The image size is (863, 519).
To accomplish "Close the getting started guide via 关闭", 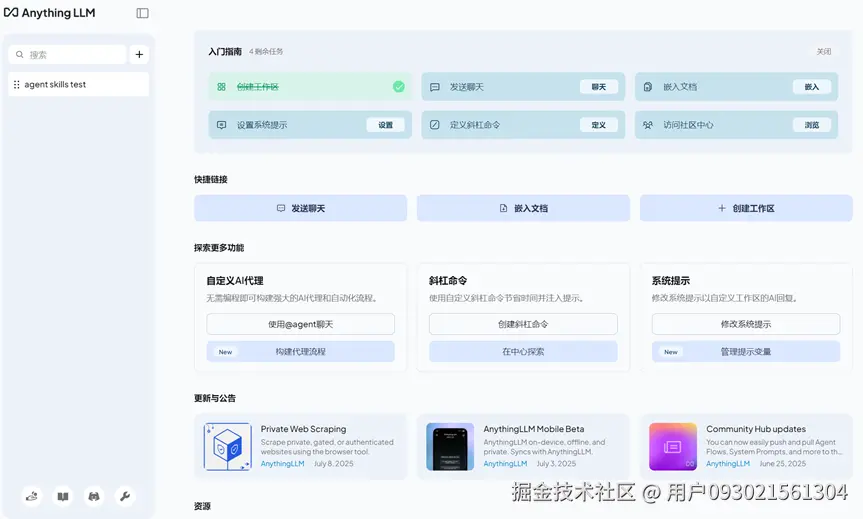I will tap(824, 51).
